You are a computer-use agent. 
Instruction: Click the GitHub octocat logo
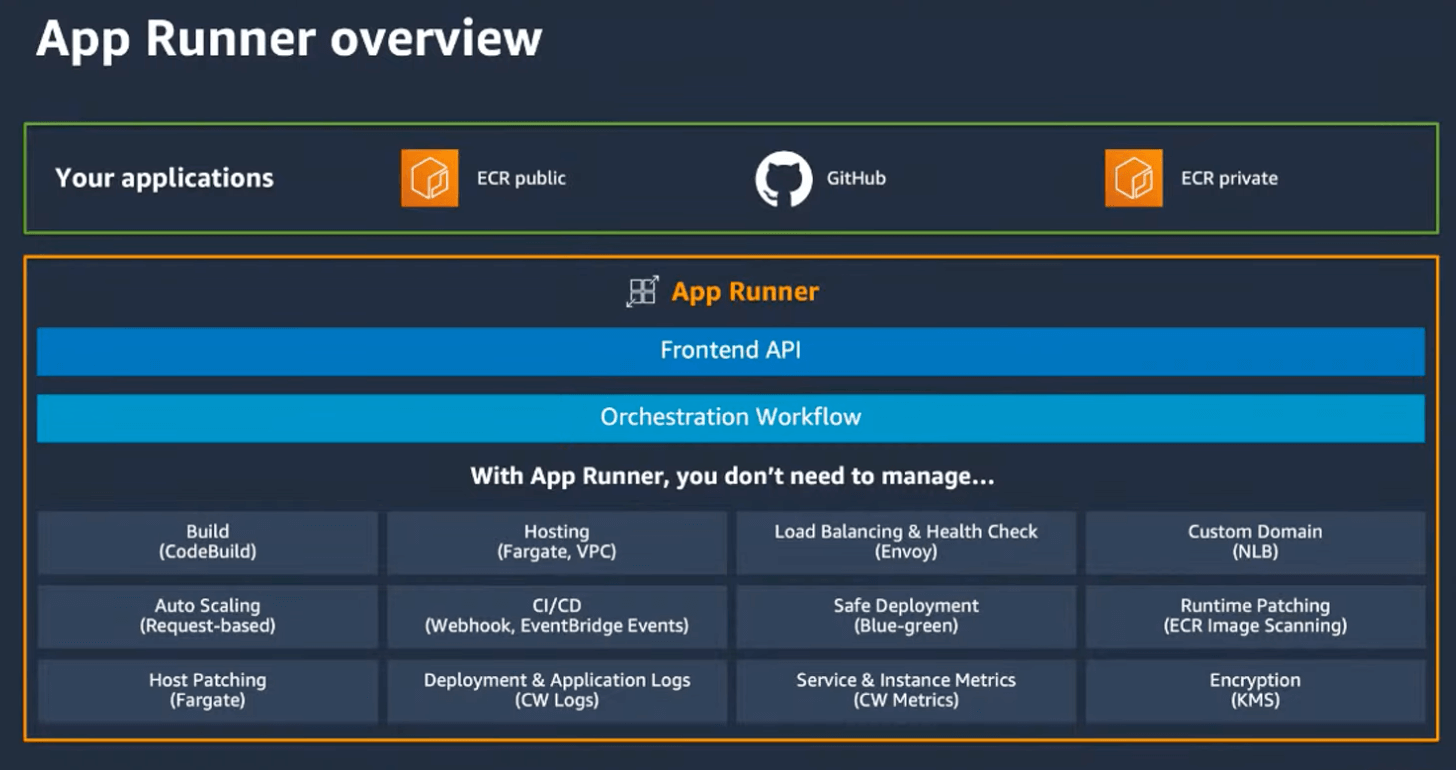[x=783, y=179]
